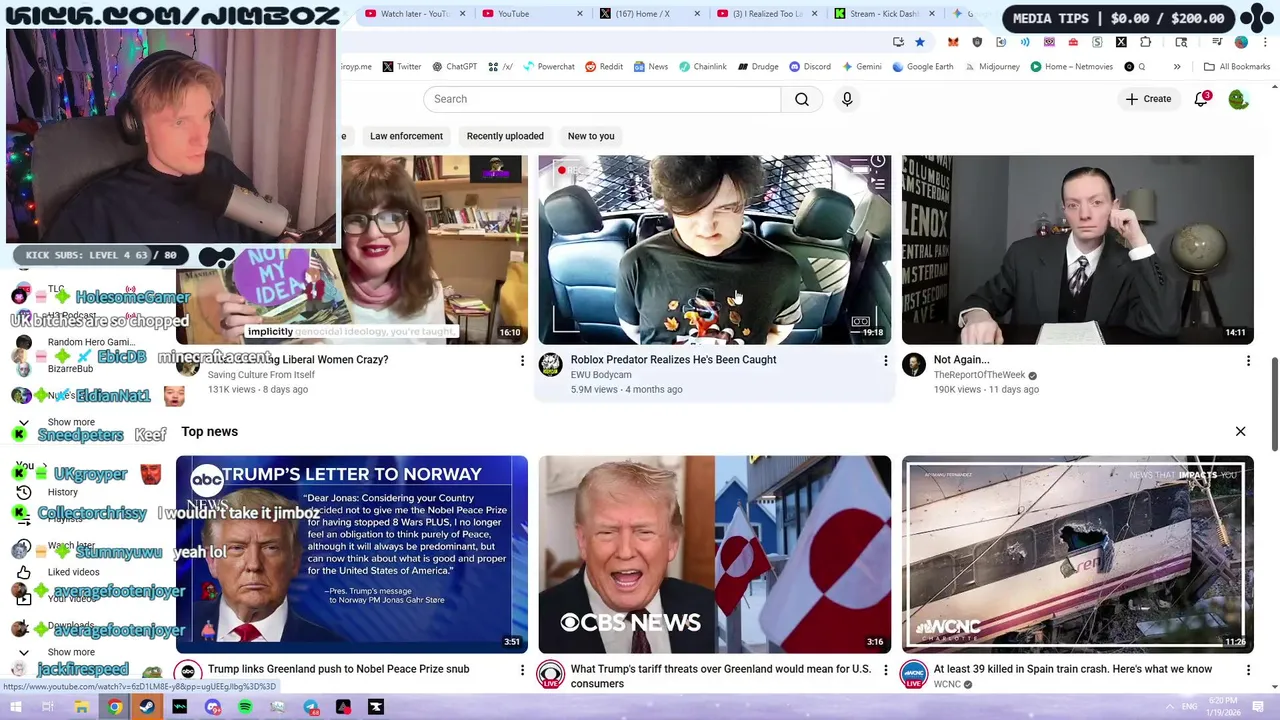This screenshot has height=720, width=1280.
Task: Open the Roblox Predator video thumbnail
Action: [714, 250]
